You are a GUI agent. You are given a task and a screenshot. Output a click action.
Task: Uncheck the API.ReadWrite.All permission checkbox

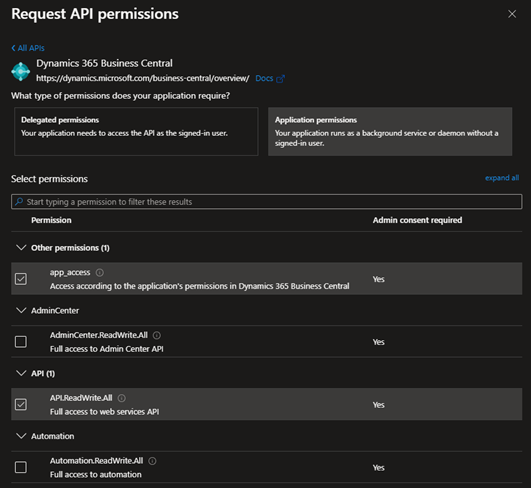(x=21, y=404)
